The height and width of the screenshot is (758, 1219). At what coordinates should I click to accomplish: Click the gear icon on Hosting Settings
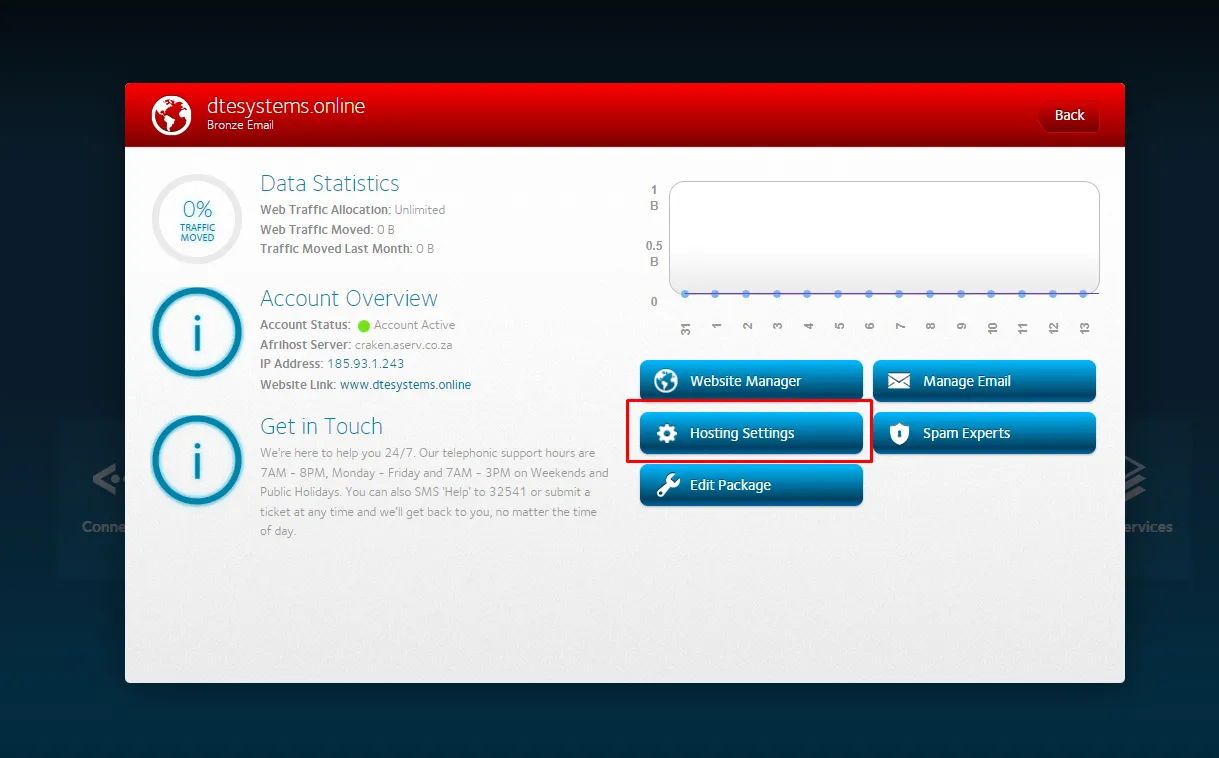point(666,433)
